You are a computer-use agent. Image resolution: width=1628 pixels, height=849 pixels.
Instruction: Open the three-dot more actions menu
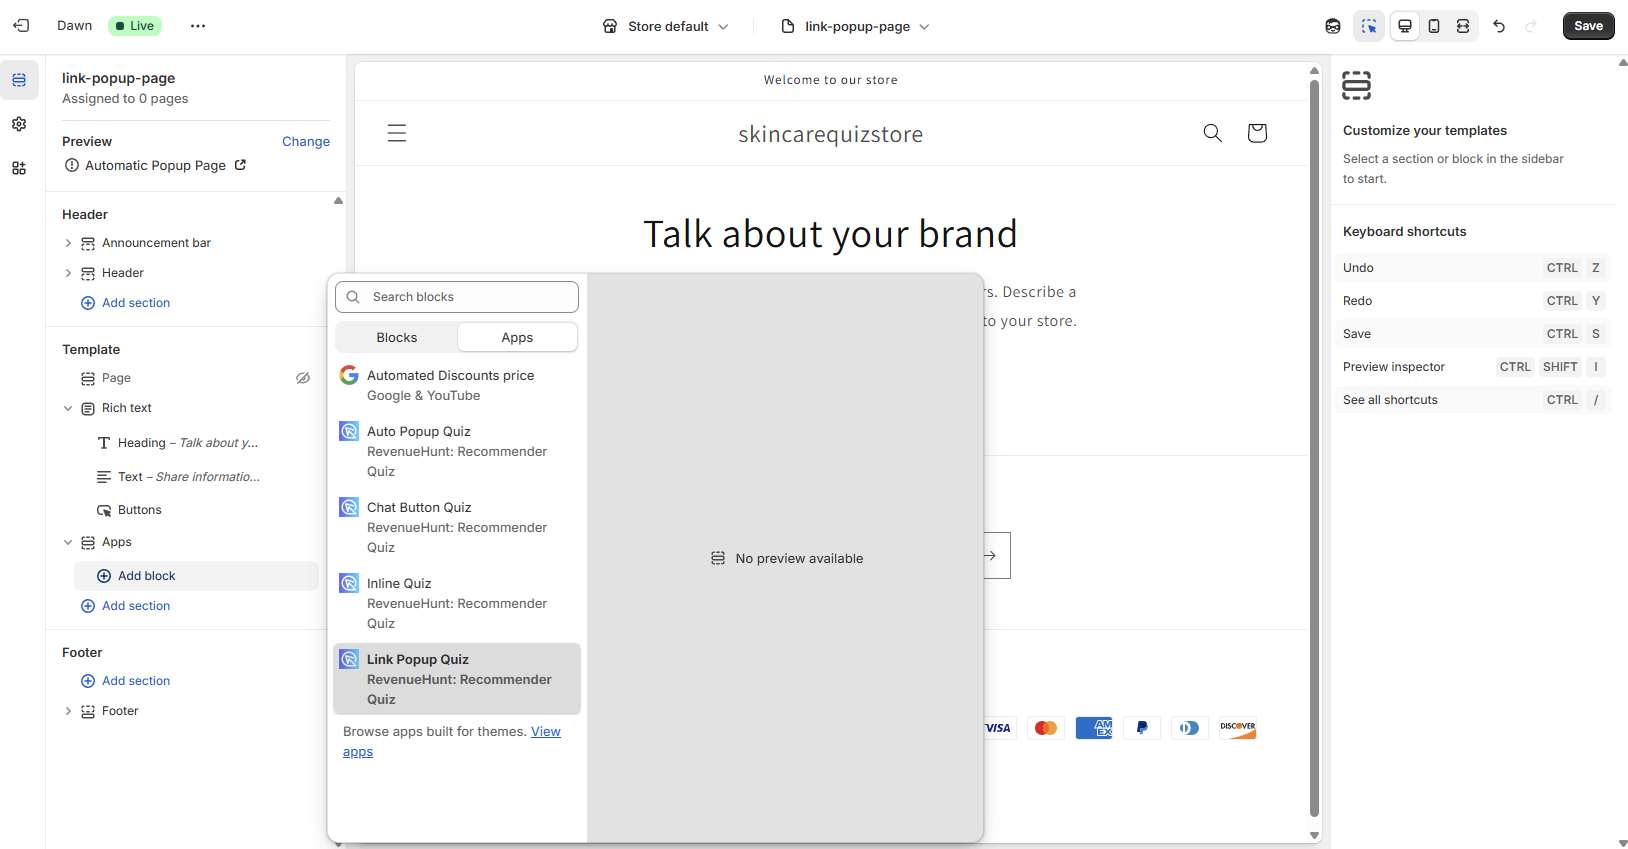click(x=198, y=26)
